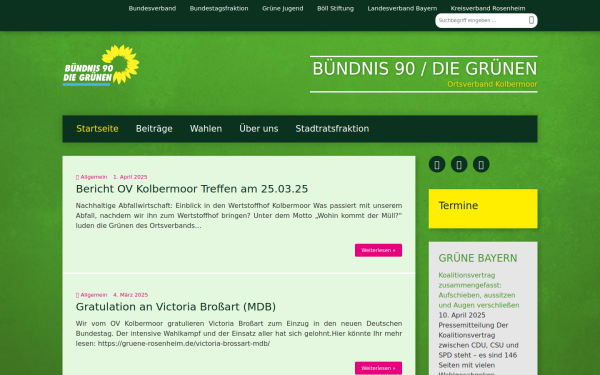The height and width of the screenshot is (375, 600).
Task: Go to Landesverband Bayern
Action: click(x=402, y=8)
